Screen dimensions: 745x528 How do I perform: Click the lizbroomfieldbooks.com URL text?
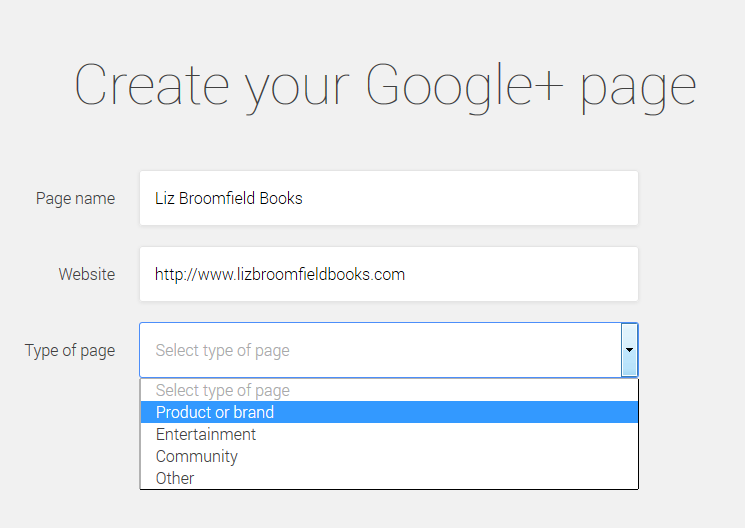click(280, 274)
